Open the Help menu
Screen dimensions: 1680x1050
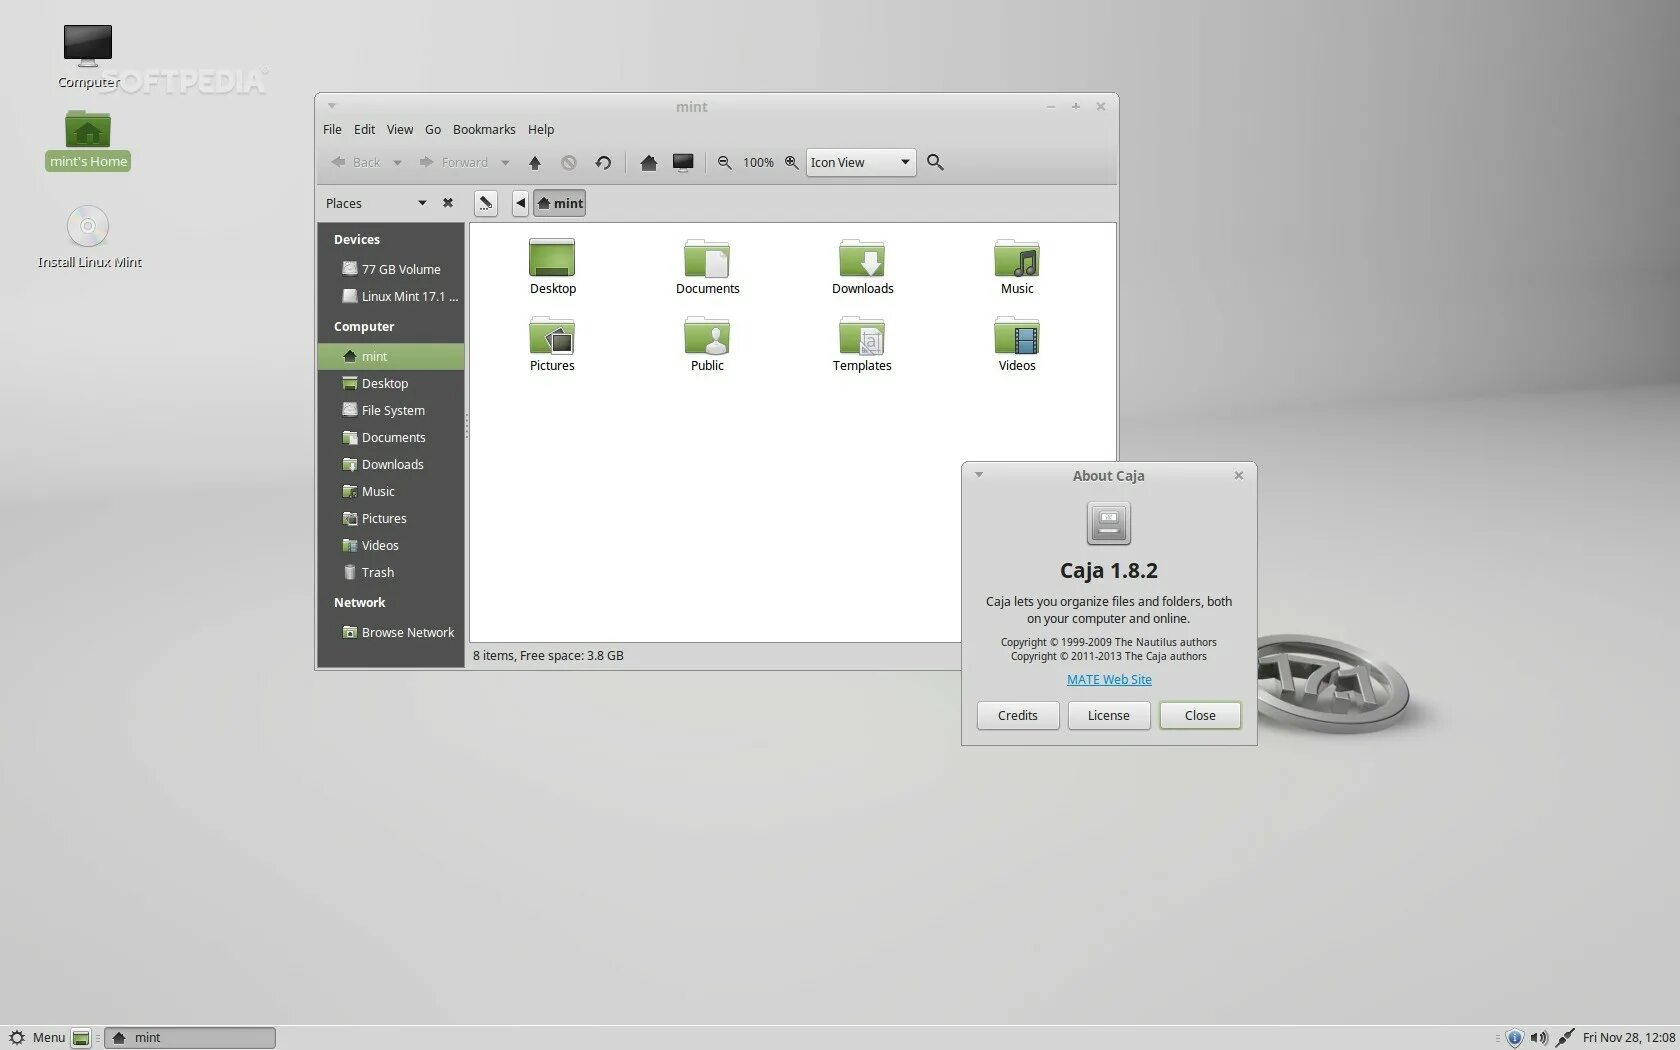tap(541, 129)
